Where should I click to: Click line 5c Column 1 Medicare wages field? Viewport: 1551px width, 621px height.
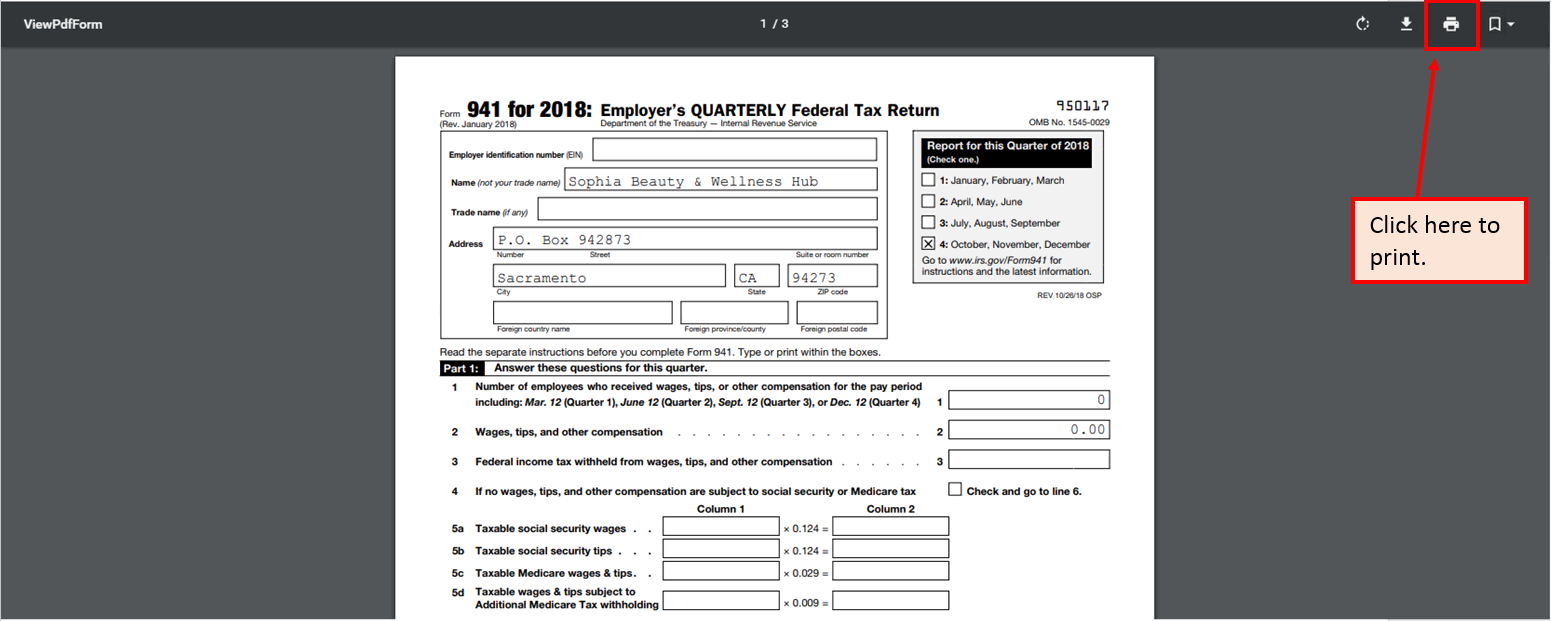coord(721,571)
